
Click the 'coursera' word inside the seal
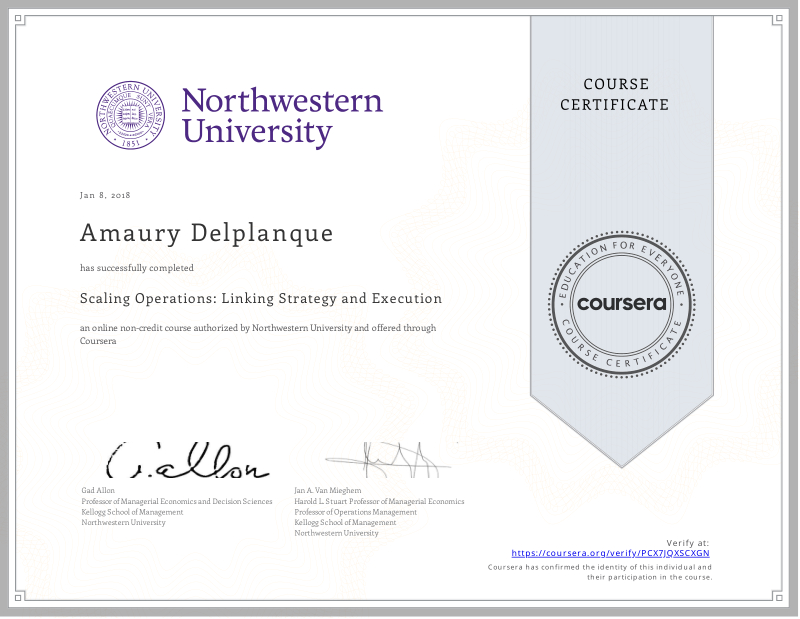tap(621, 304)
